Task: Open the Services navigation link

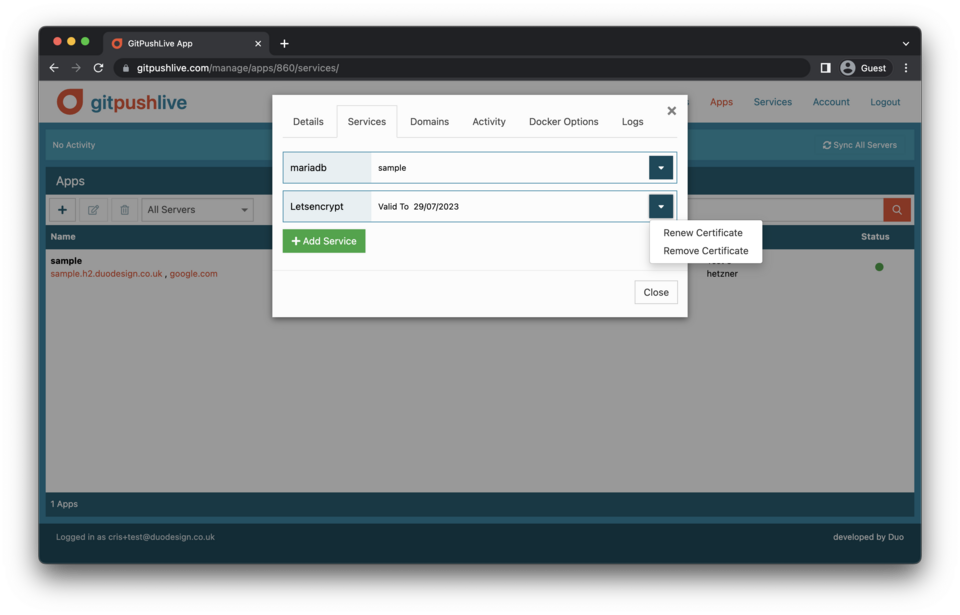Action: pyautogui.click(x=772, y=102)
